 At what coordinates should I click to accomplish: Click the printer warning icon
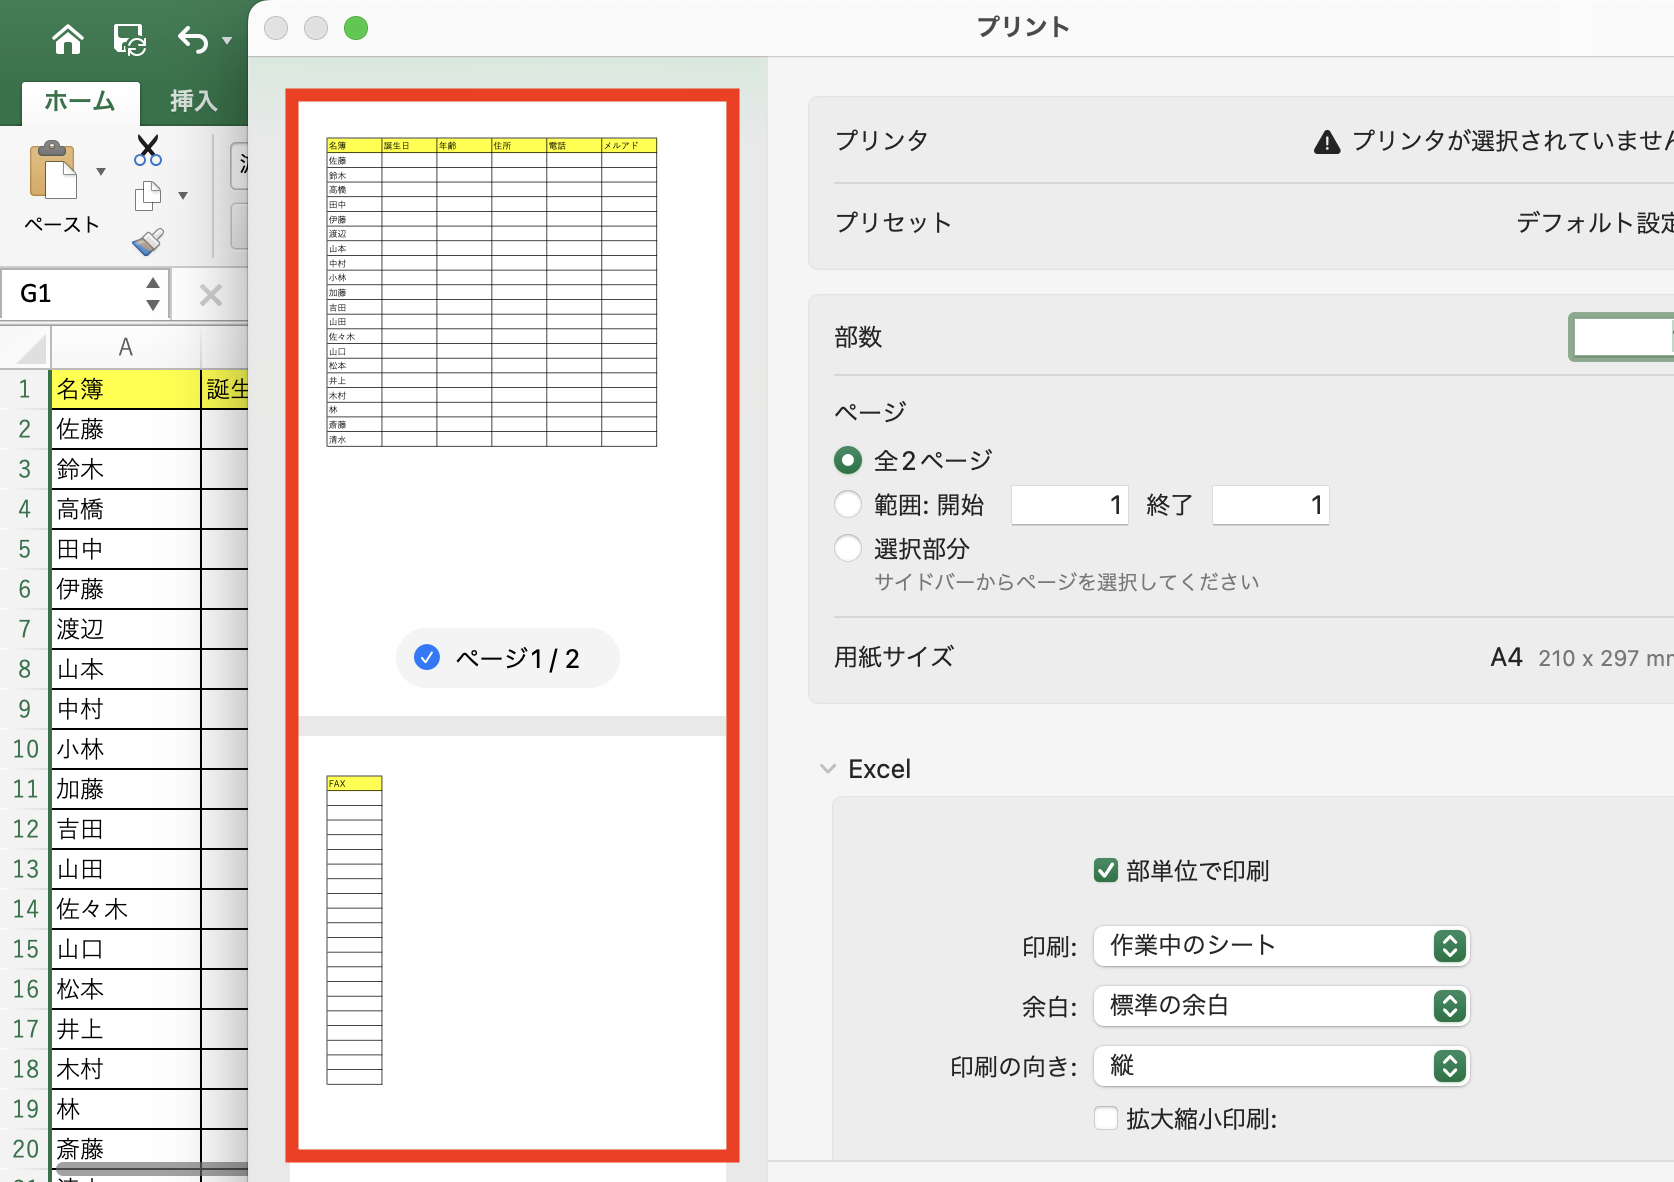click(1326, 140)
